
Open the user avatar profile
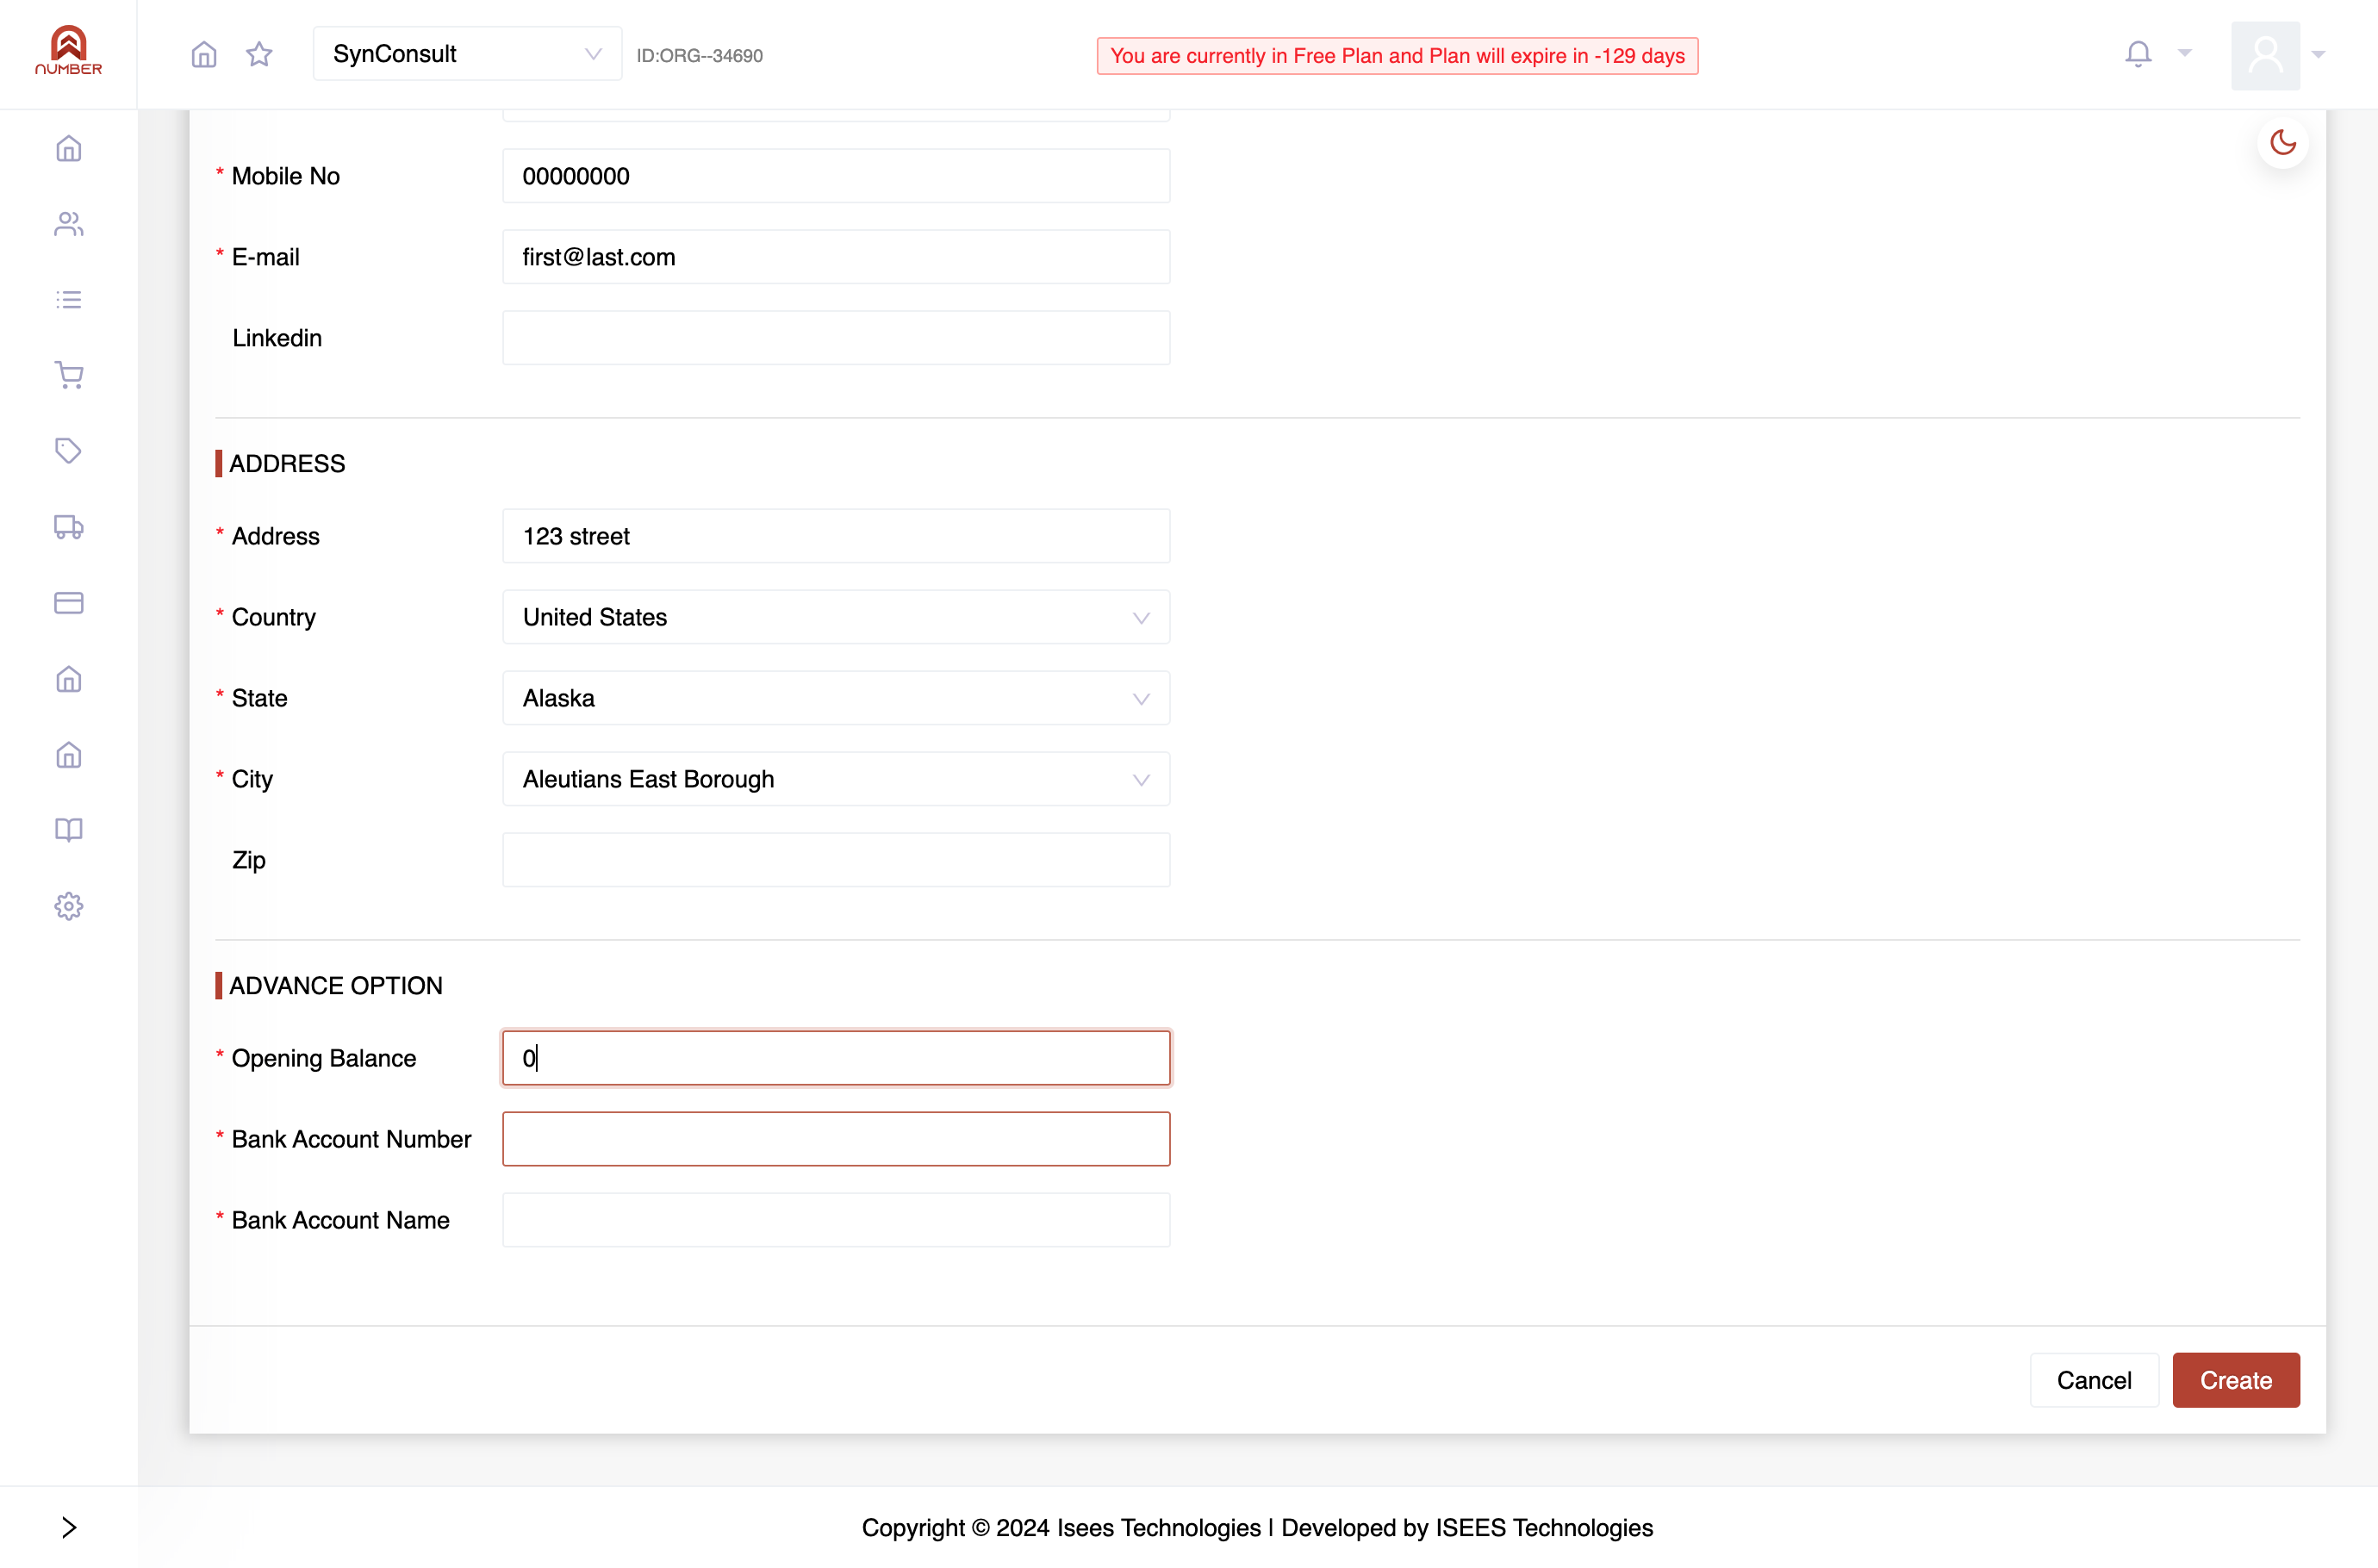pos(2265,55)
